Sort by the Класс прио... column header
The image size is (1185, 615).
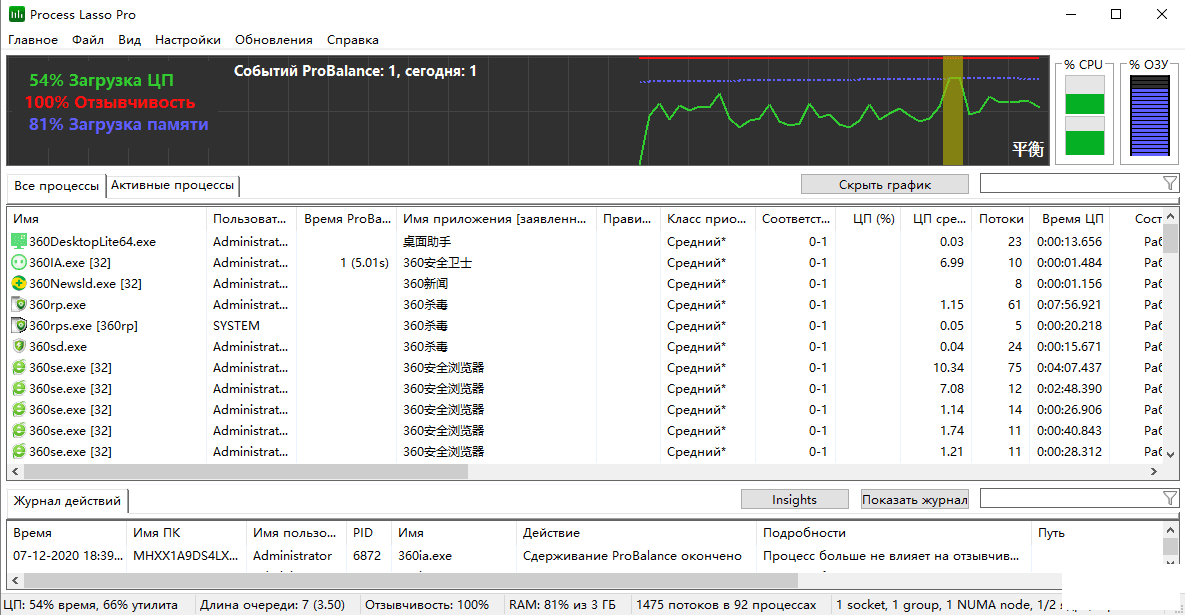[x=707, y=218]
